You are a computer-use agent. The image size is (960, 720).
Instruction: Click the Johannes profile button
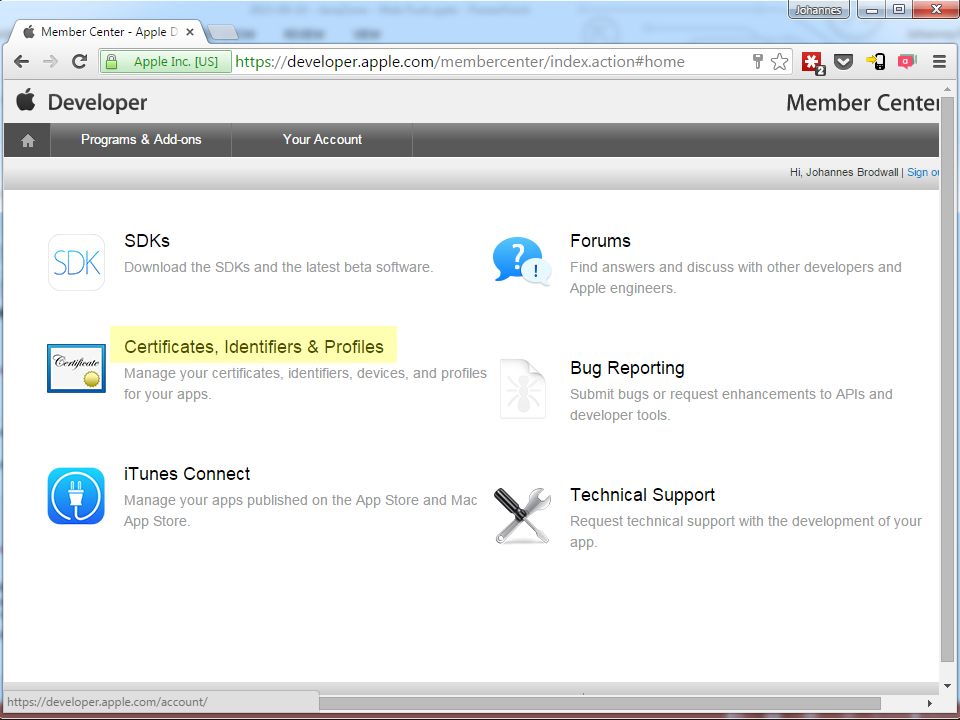818,10
